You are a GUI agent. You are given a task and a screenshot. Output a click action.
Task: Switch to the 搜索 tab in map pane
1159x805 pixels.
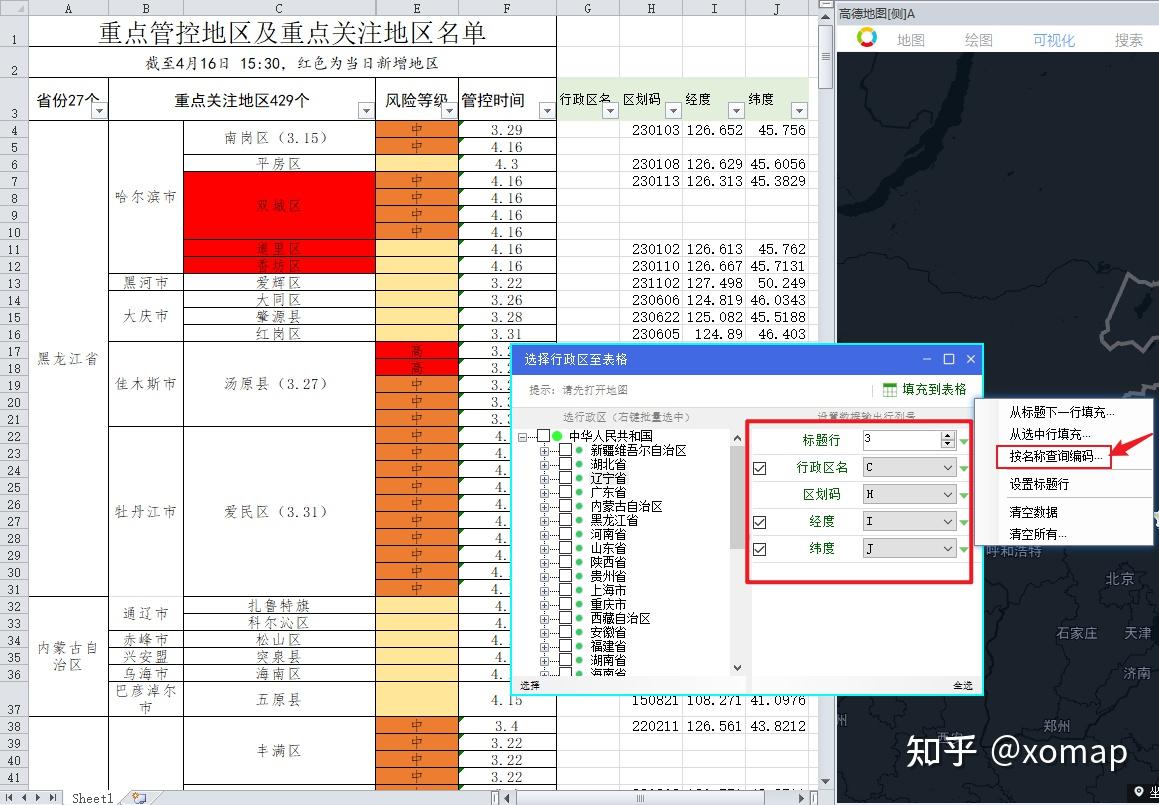(1129, 40)
